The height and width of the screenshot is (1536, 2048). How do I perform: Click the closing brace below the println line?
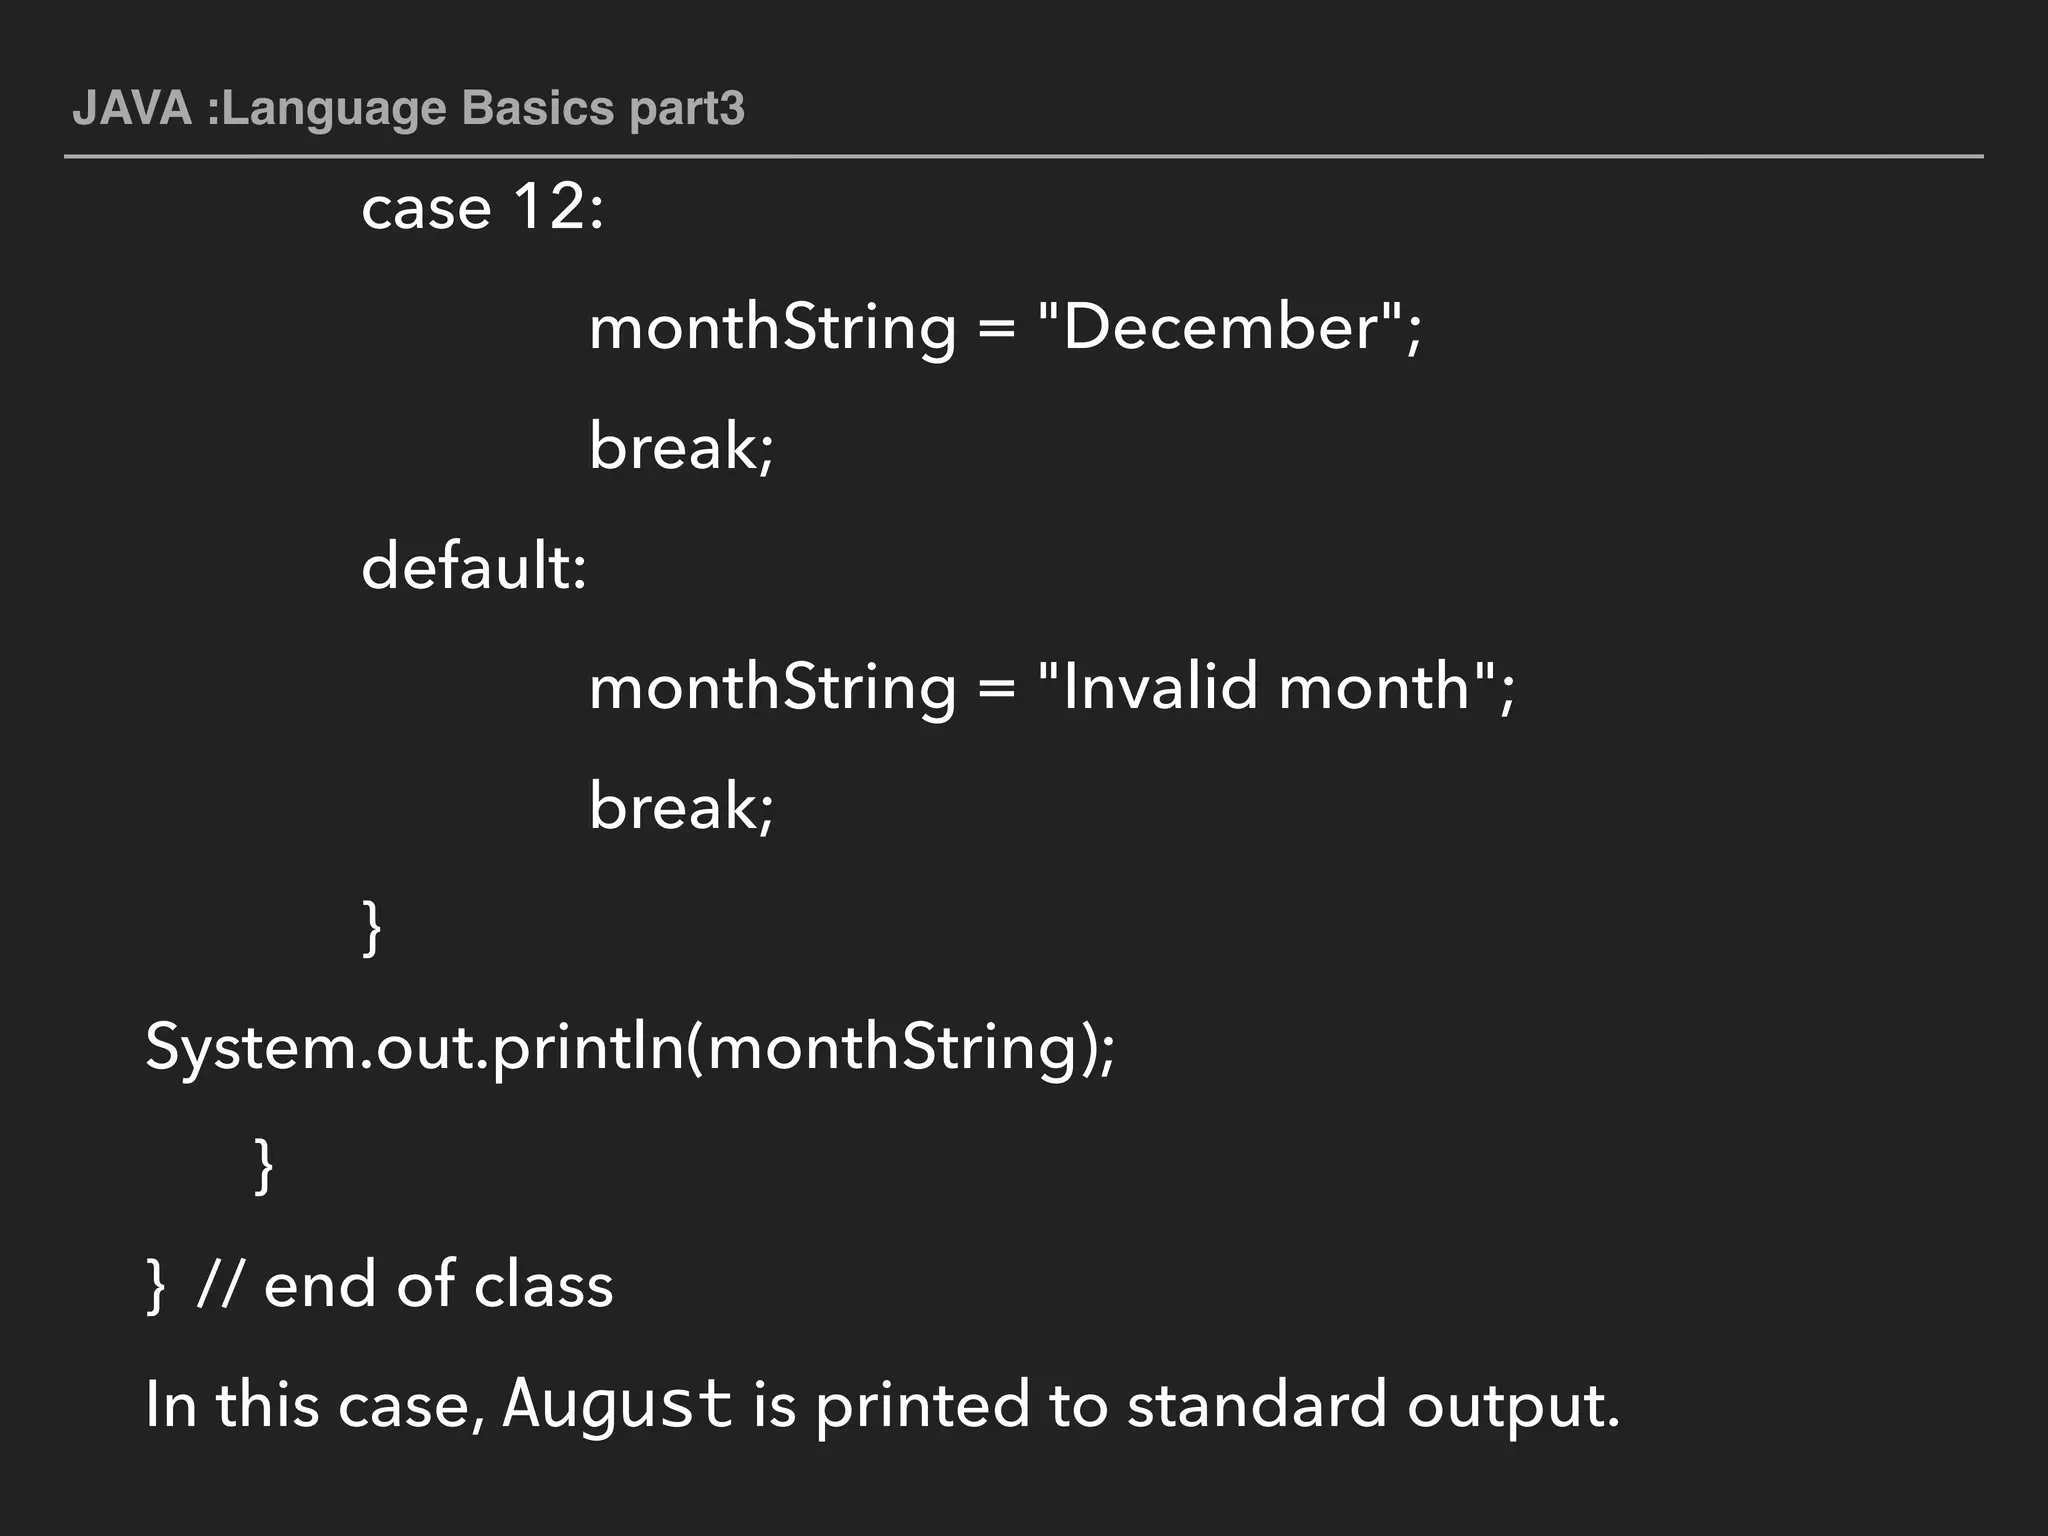coord(264,1165)
